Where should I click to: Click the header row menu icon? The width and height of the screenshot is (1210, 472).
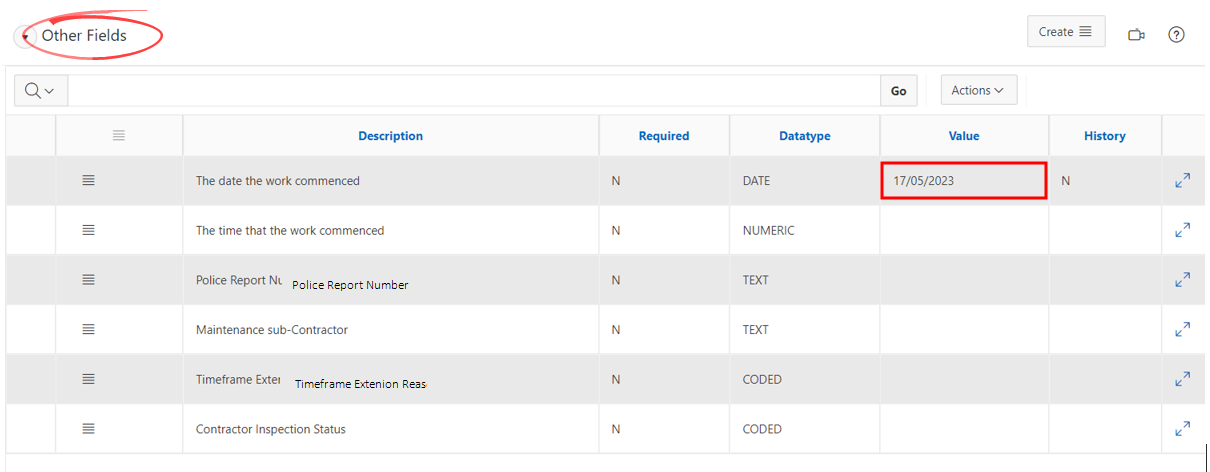(x=119, y=135)
